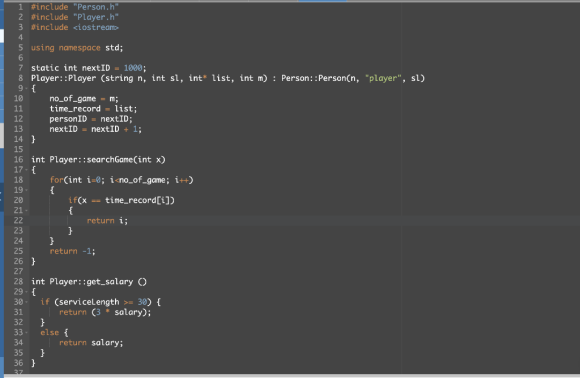580x378 pixels.
Task: Click the 1000 numeric literal
Action: (x=133, y=68)
